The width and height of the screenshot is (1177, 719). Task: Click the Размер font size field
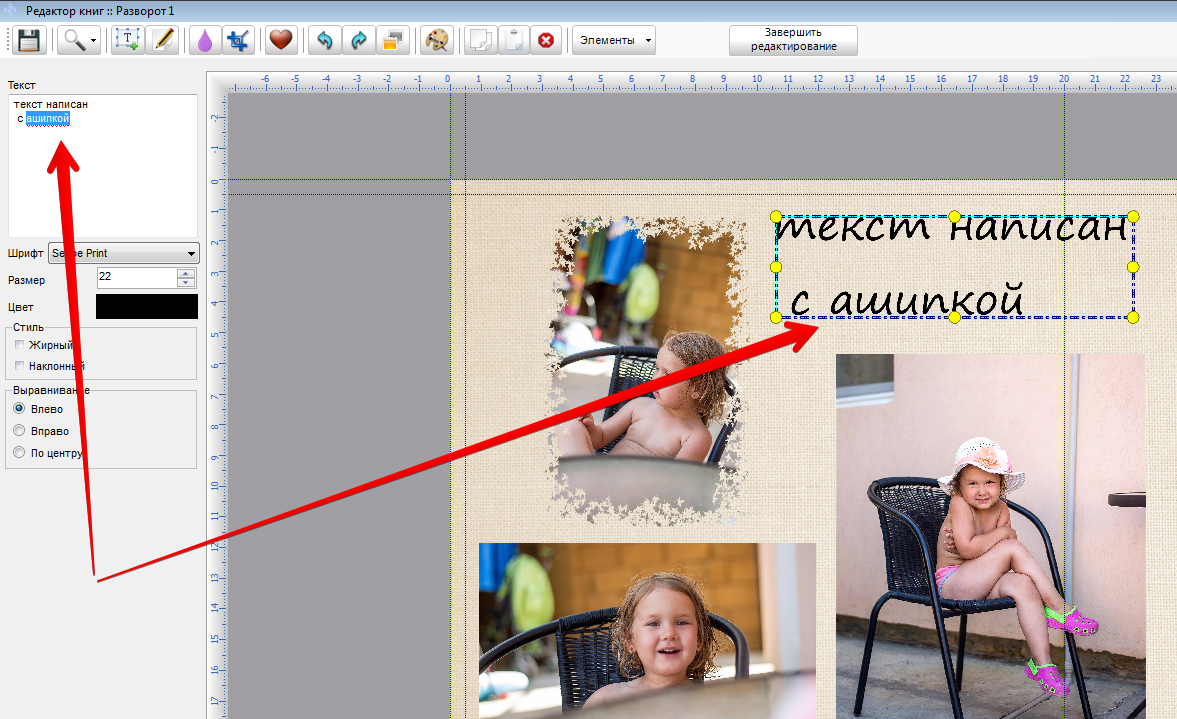137,278
